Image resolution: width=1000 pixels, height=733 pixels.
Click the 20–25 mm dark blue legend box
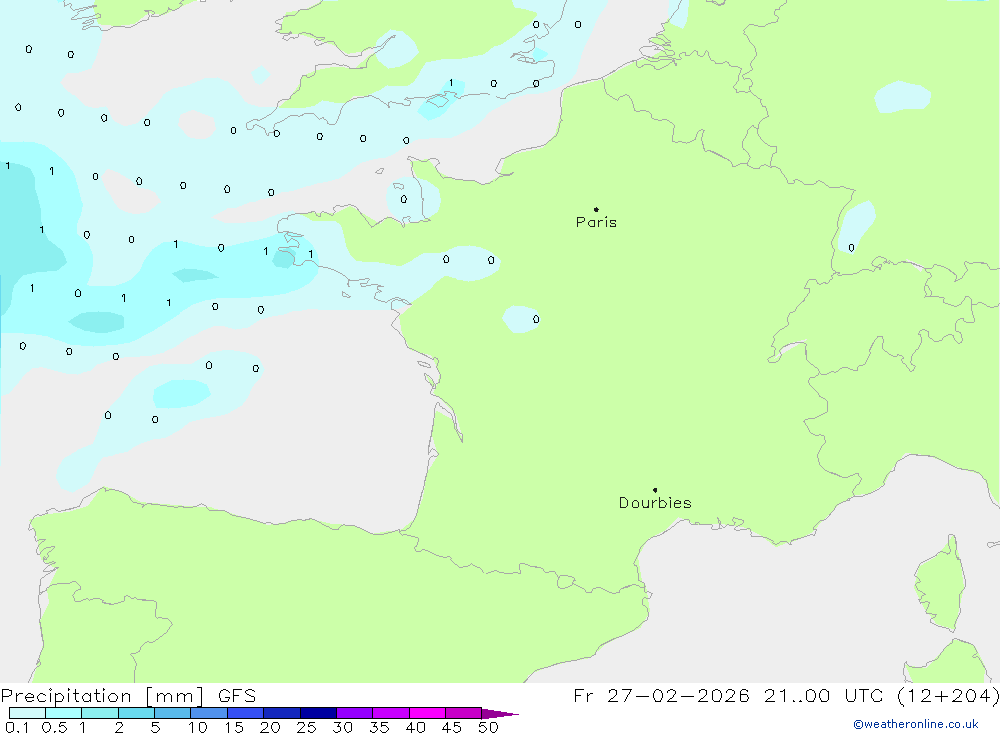click(282, 713)
